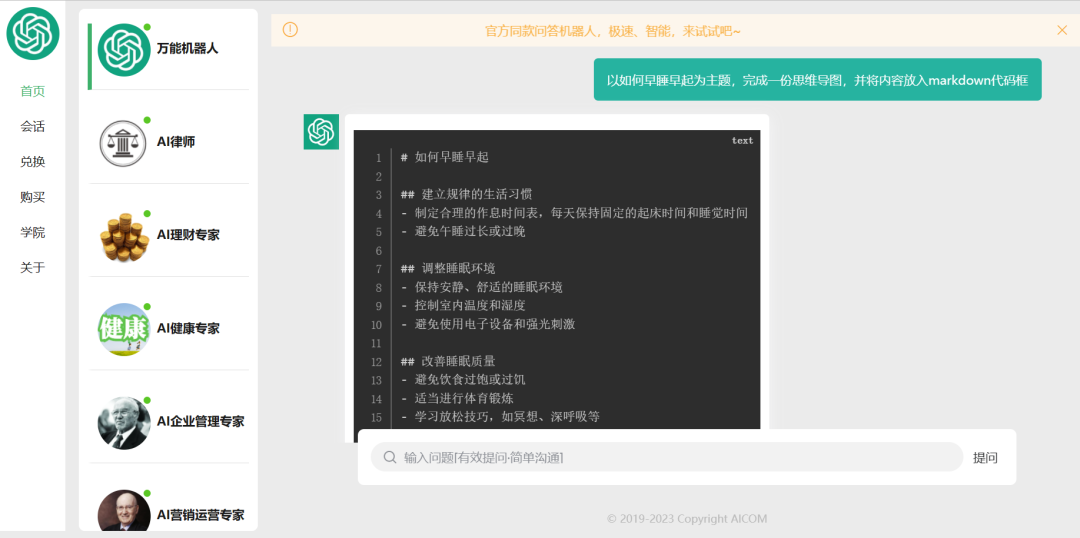The image size is (1080, 538).
Task: Open 学院 in the left navigation
Action: tap(32, 232)
